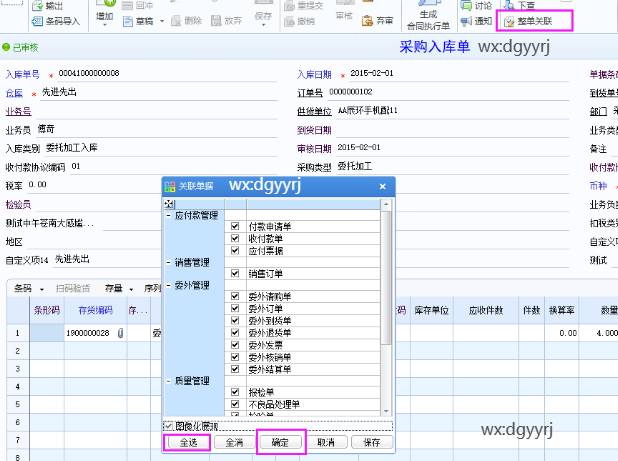Disable the 图像化展现 checkbox
This screenshot has width=618, height=461.
click(168, 426)
